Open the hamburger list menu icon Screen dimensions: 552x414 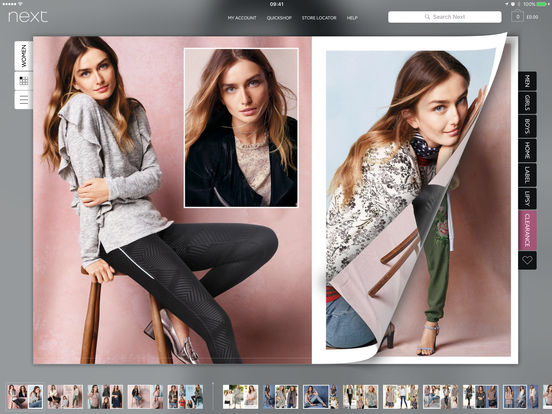24,100
